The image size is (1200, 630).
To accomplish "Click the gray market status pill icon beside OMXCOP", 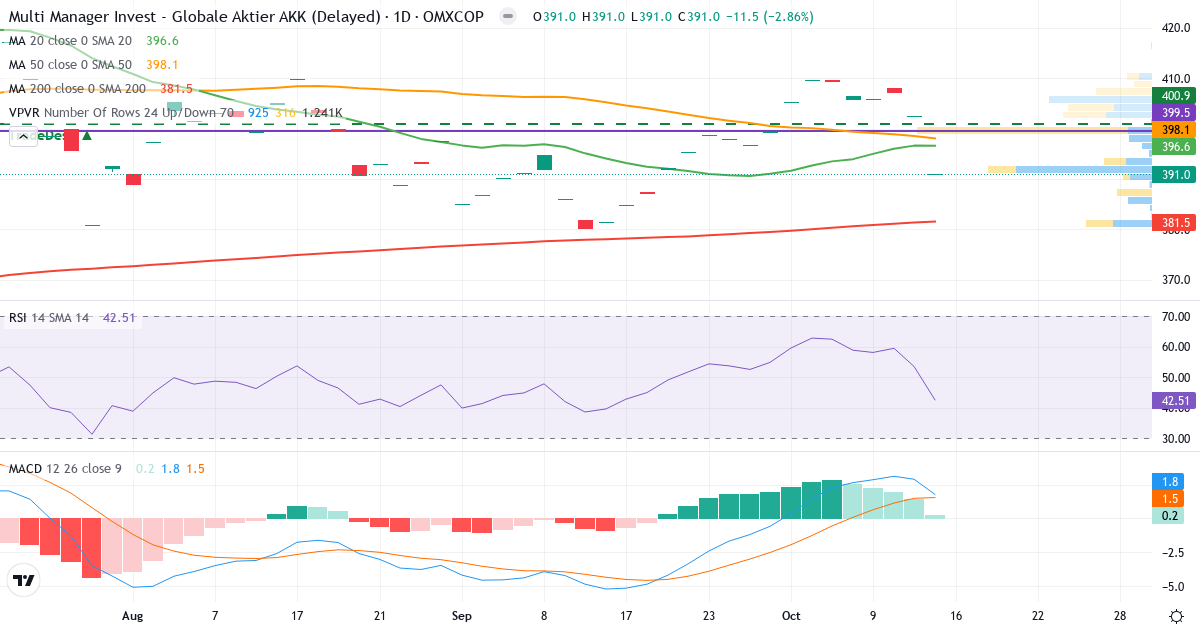I will pyautogui.click(x=508, y=17).
